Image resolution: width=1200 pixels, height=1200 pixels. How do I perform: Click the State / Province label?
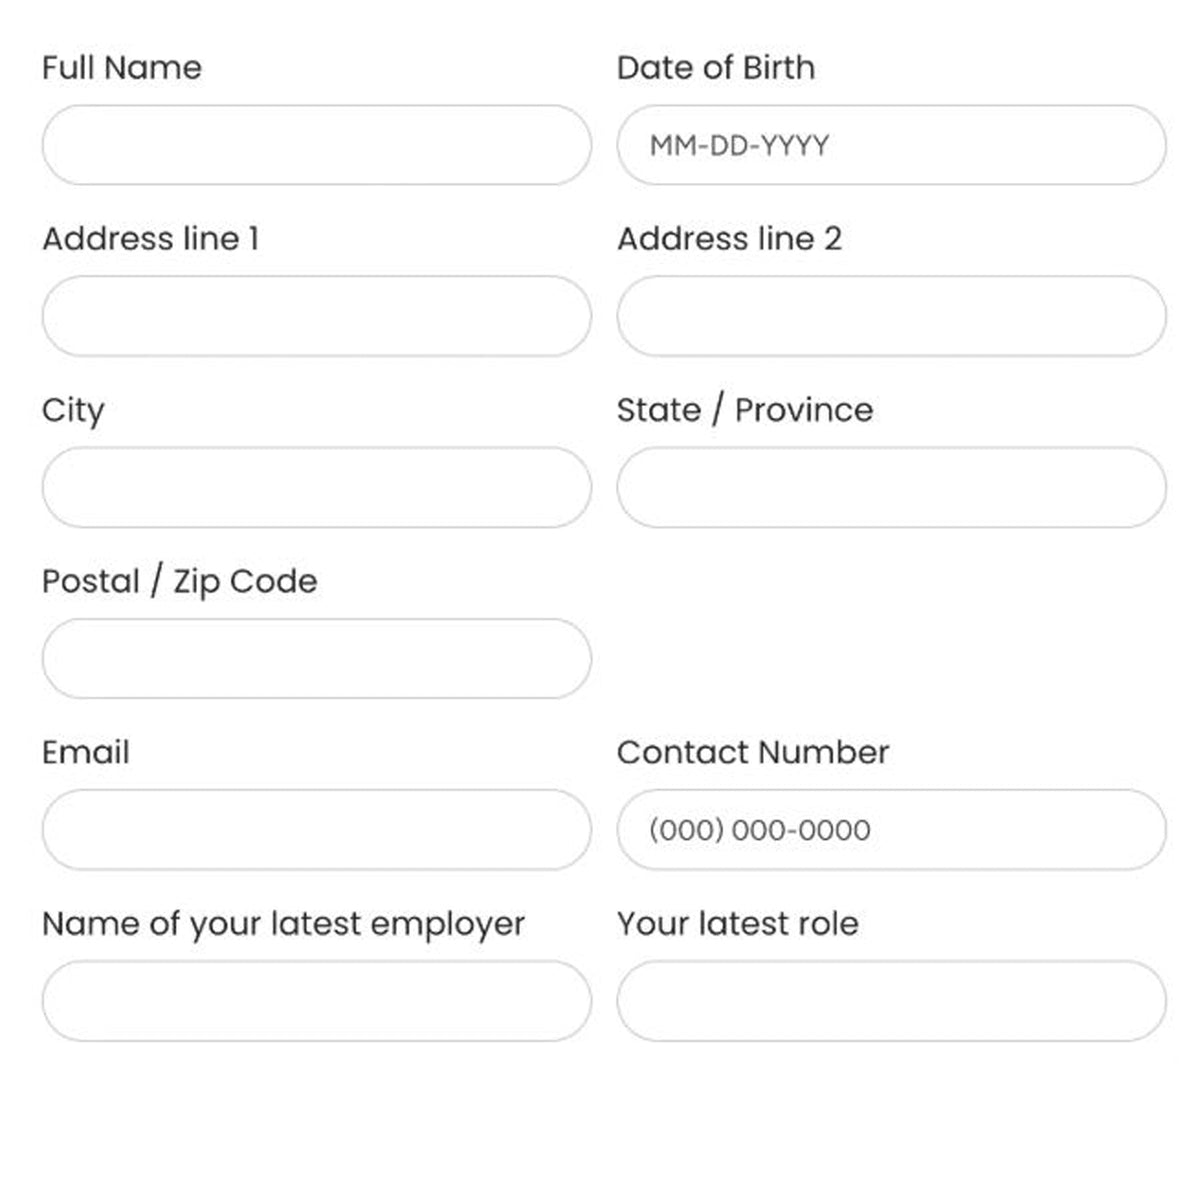click(x=745, y=410)
